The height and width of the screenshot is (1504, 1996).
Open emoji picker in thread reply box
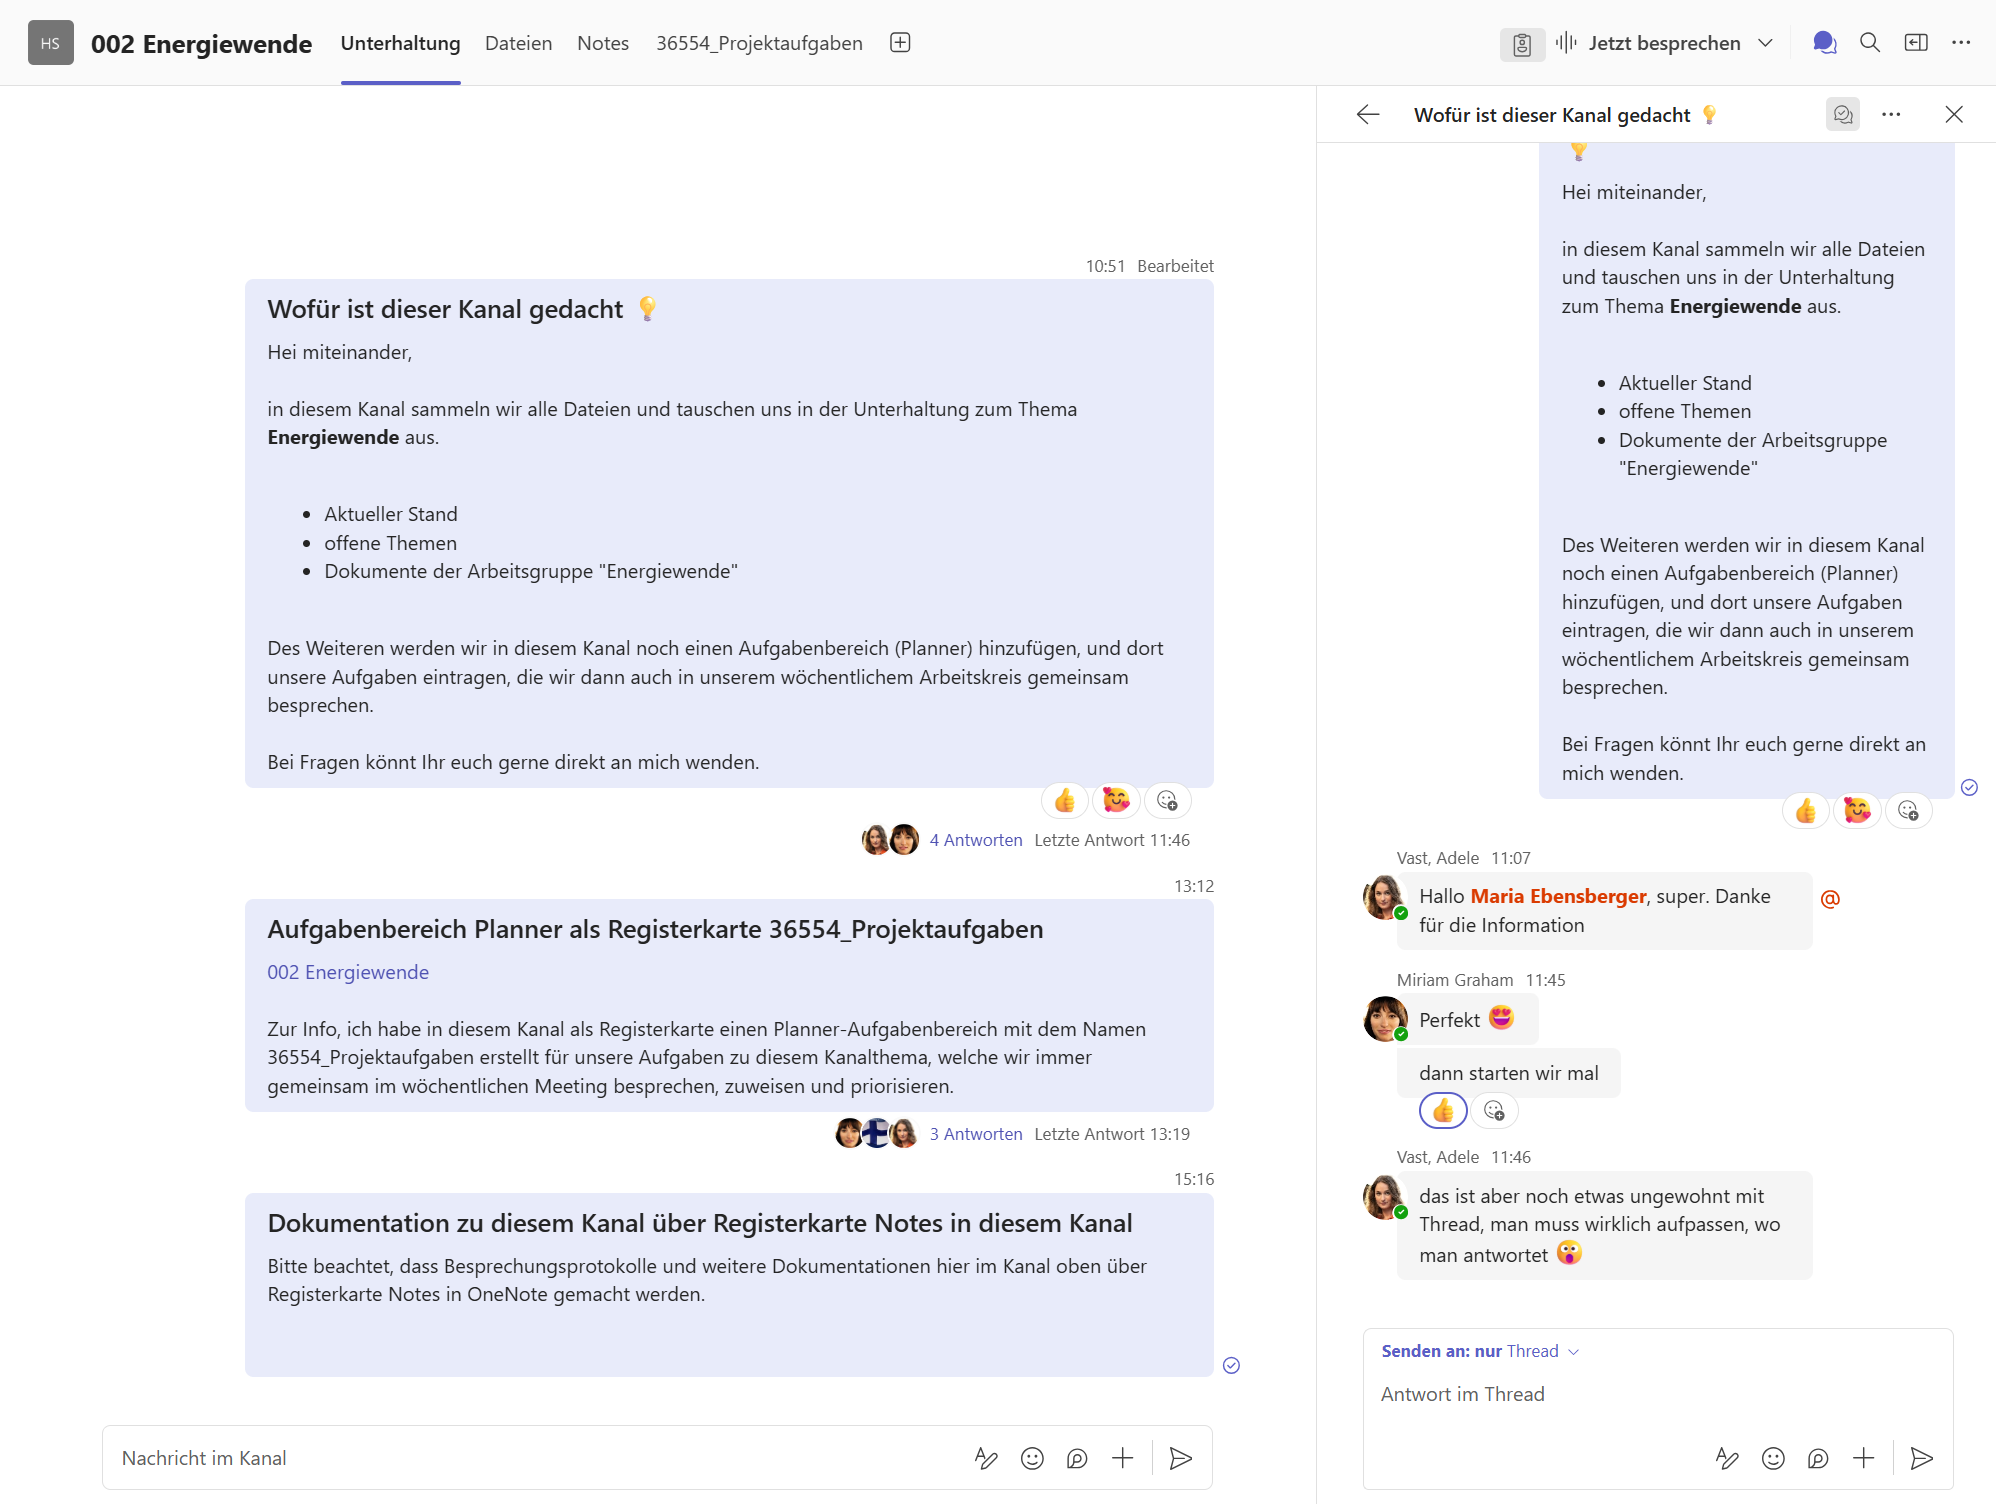(x=1773, y=1458)
